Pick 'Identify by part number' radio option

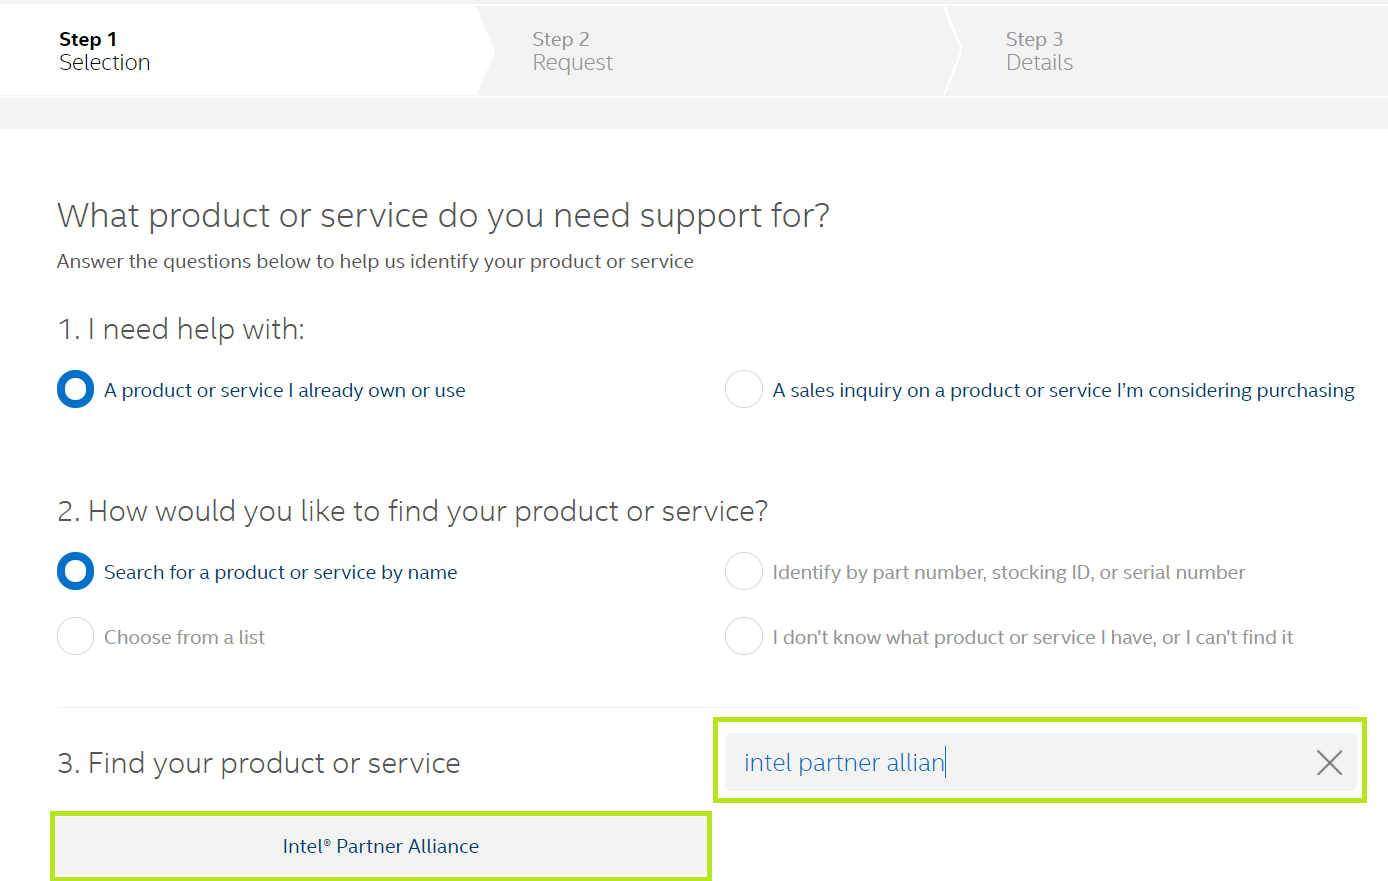pos(744,572)
